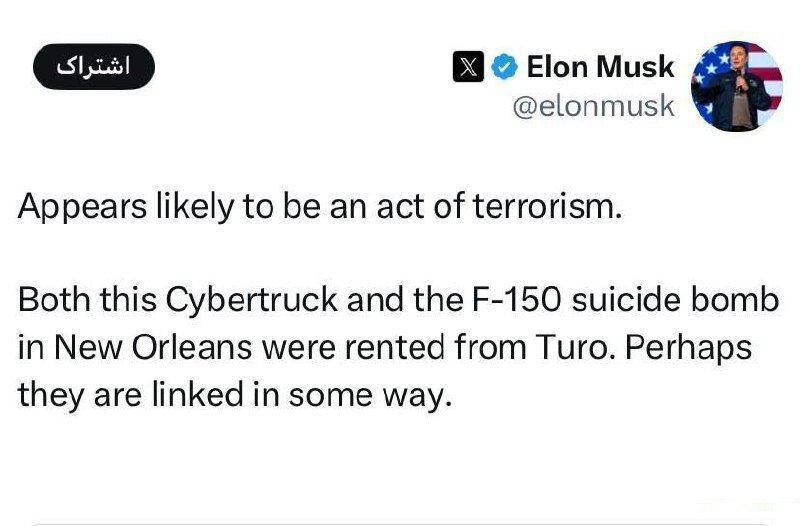Open the Elon Musk display name link
800x526 pixels.
coord(600,68)
